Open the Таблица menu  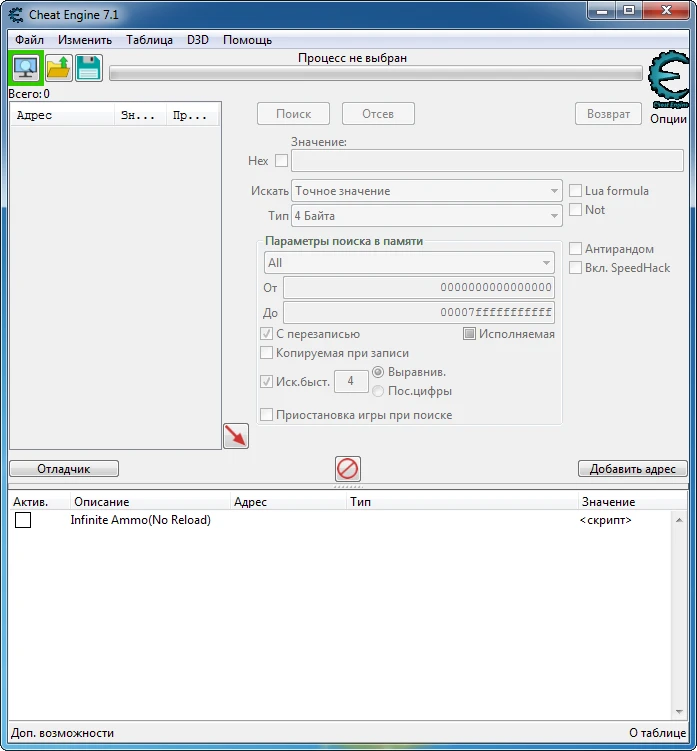tap(149, 40)
